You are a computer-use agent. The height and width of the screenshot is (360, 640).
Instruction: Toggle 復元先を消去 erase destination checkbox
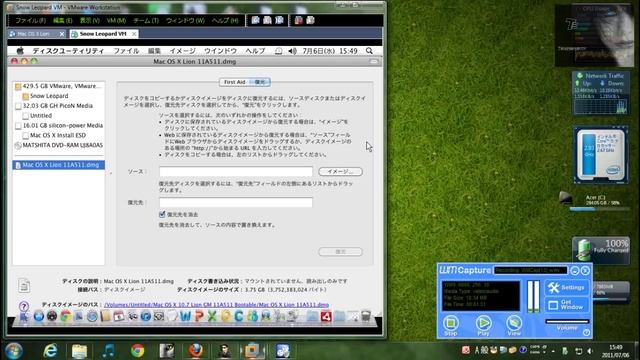tap(162, 214)
